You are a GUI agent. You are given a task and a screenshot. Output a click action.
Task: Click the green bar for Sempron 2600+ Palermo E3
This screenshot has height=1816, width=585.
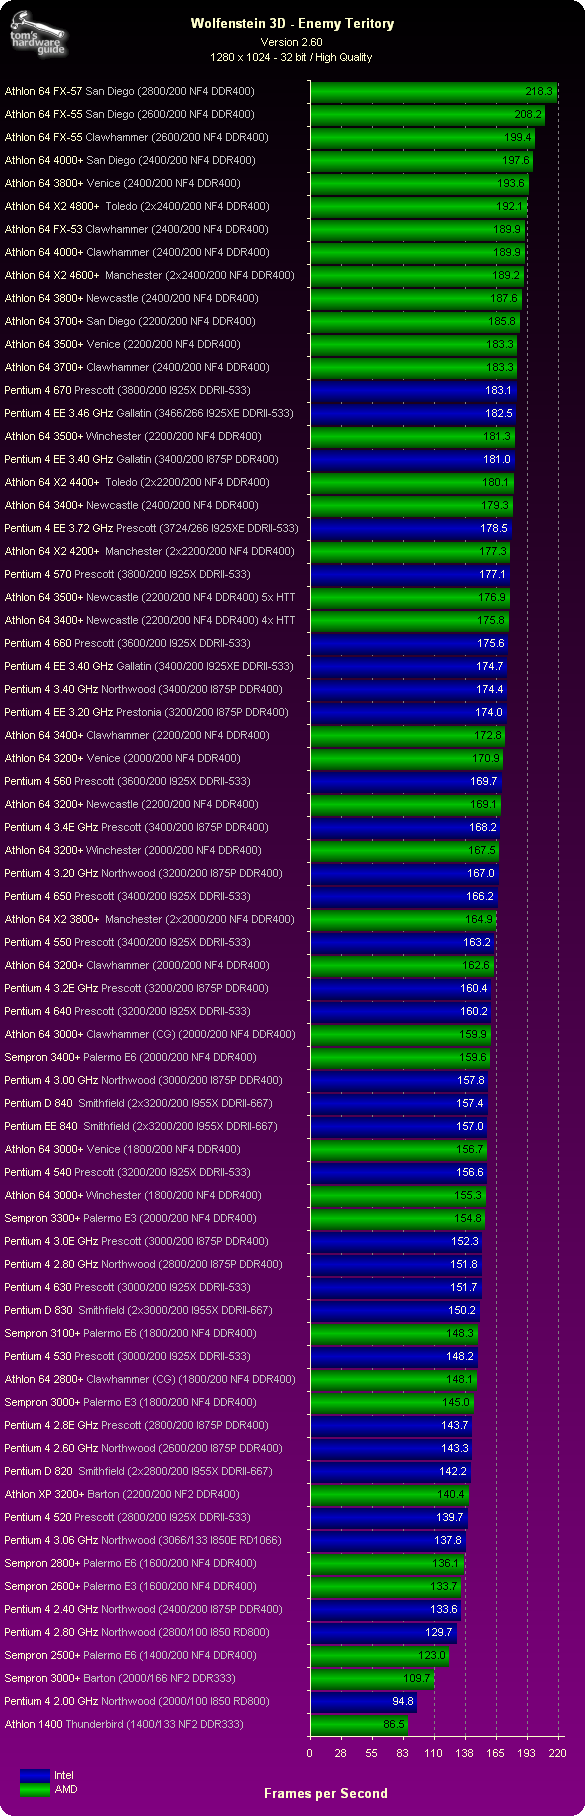tap(386, 1586)
